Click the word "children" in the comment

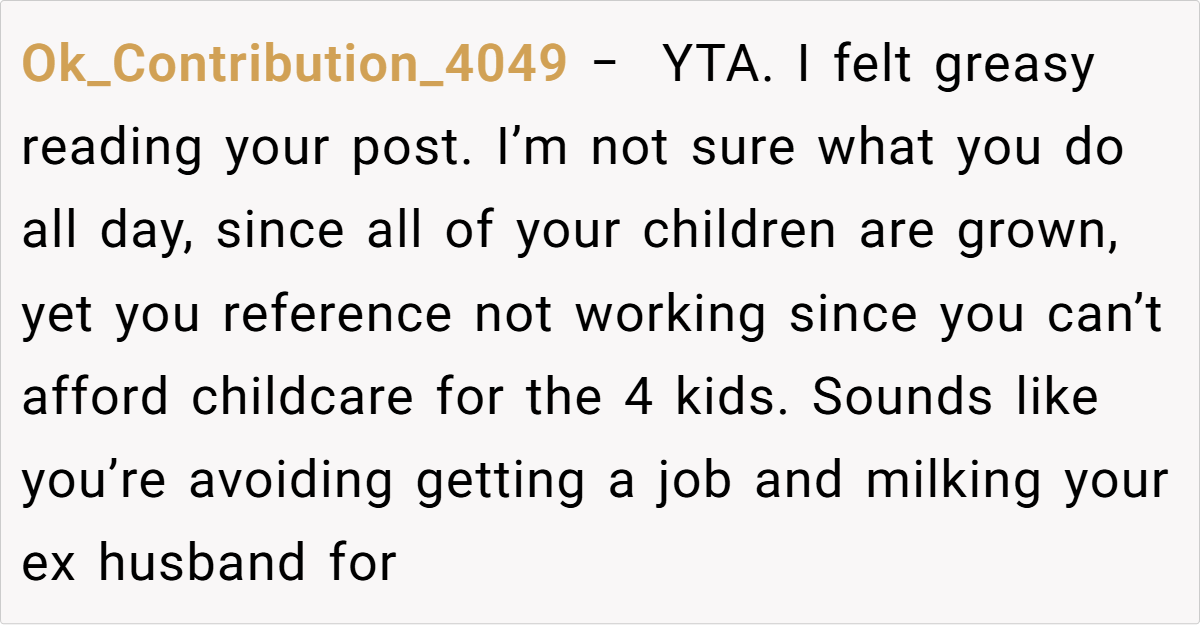[739, 231]
